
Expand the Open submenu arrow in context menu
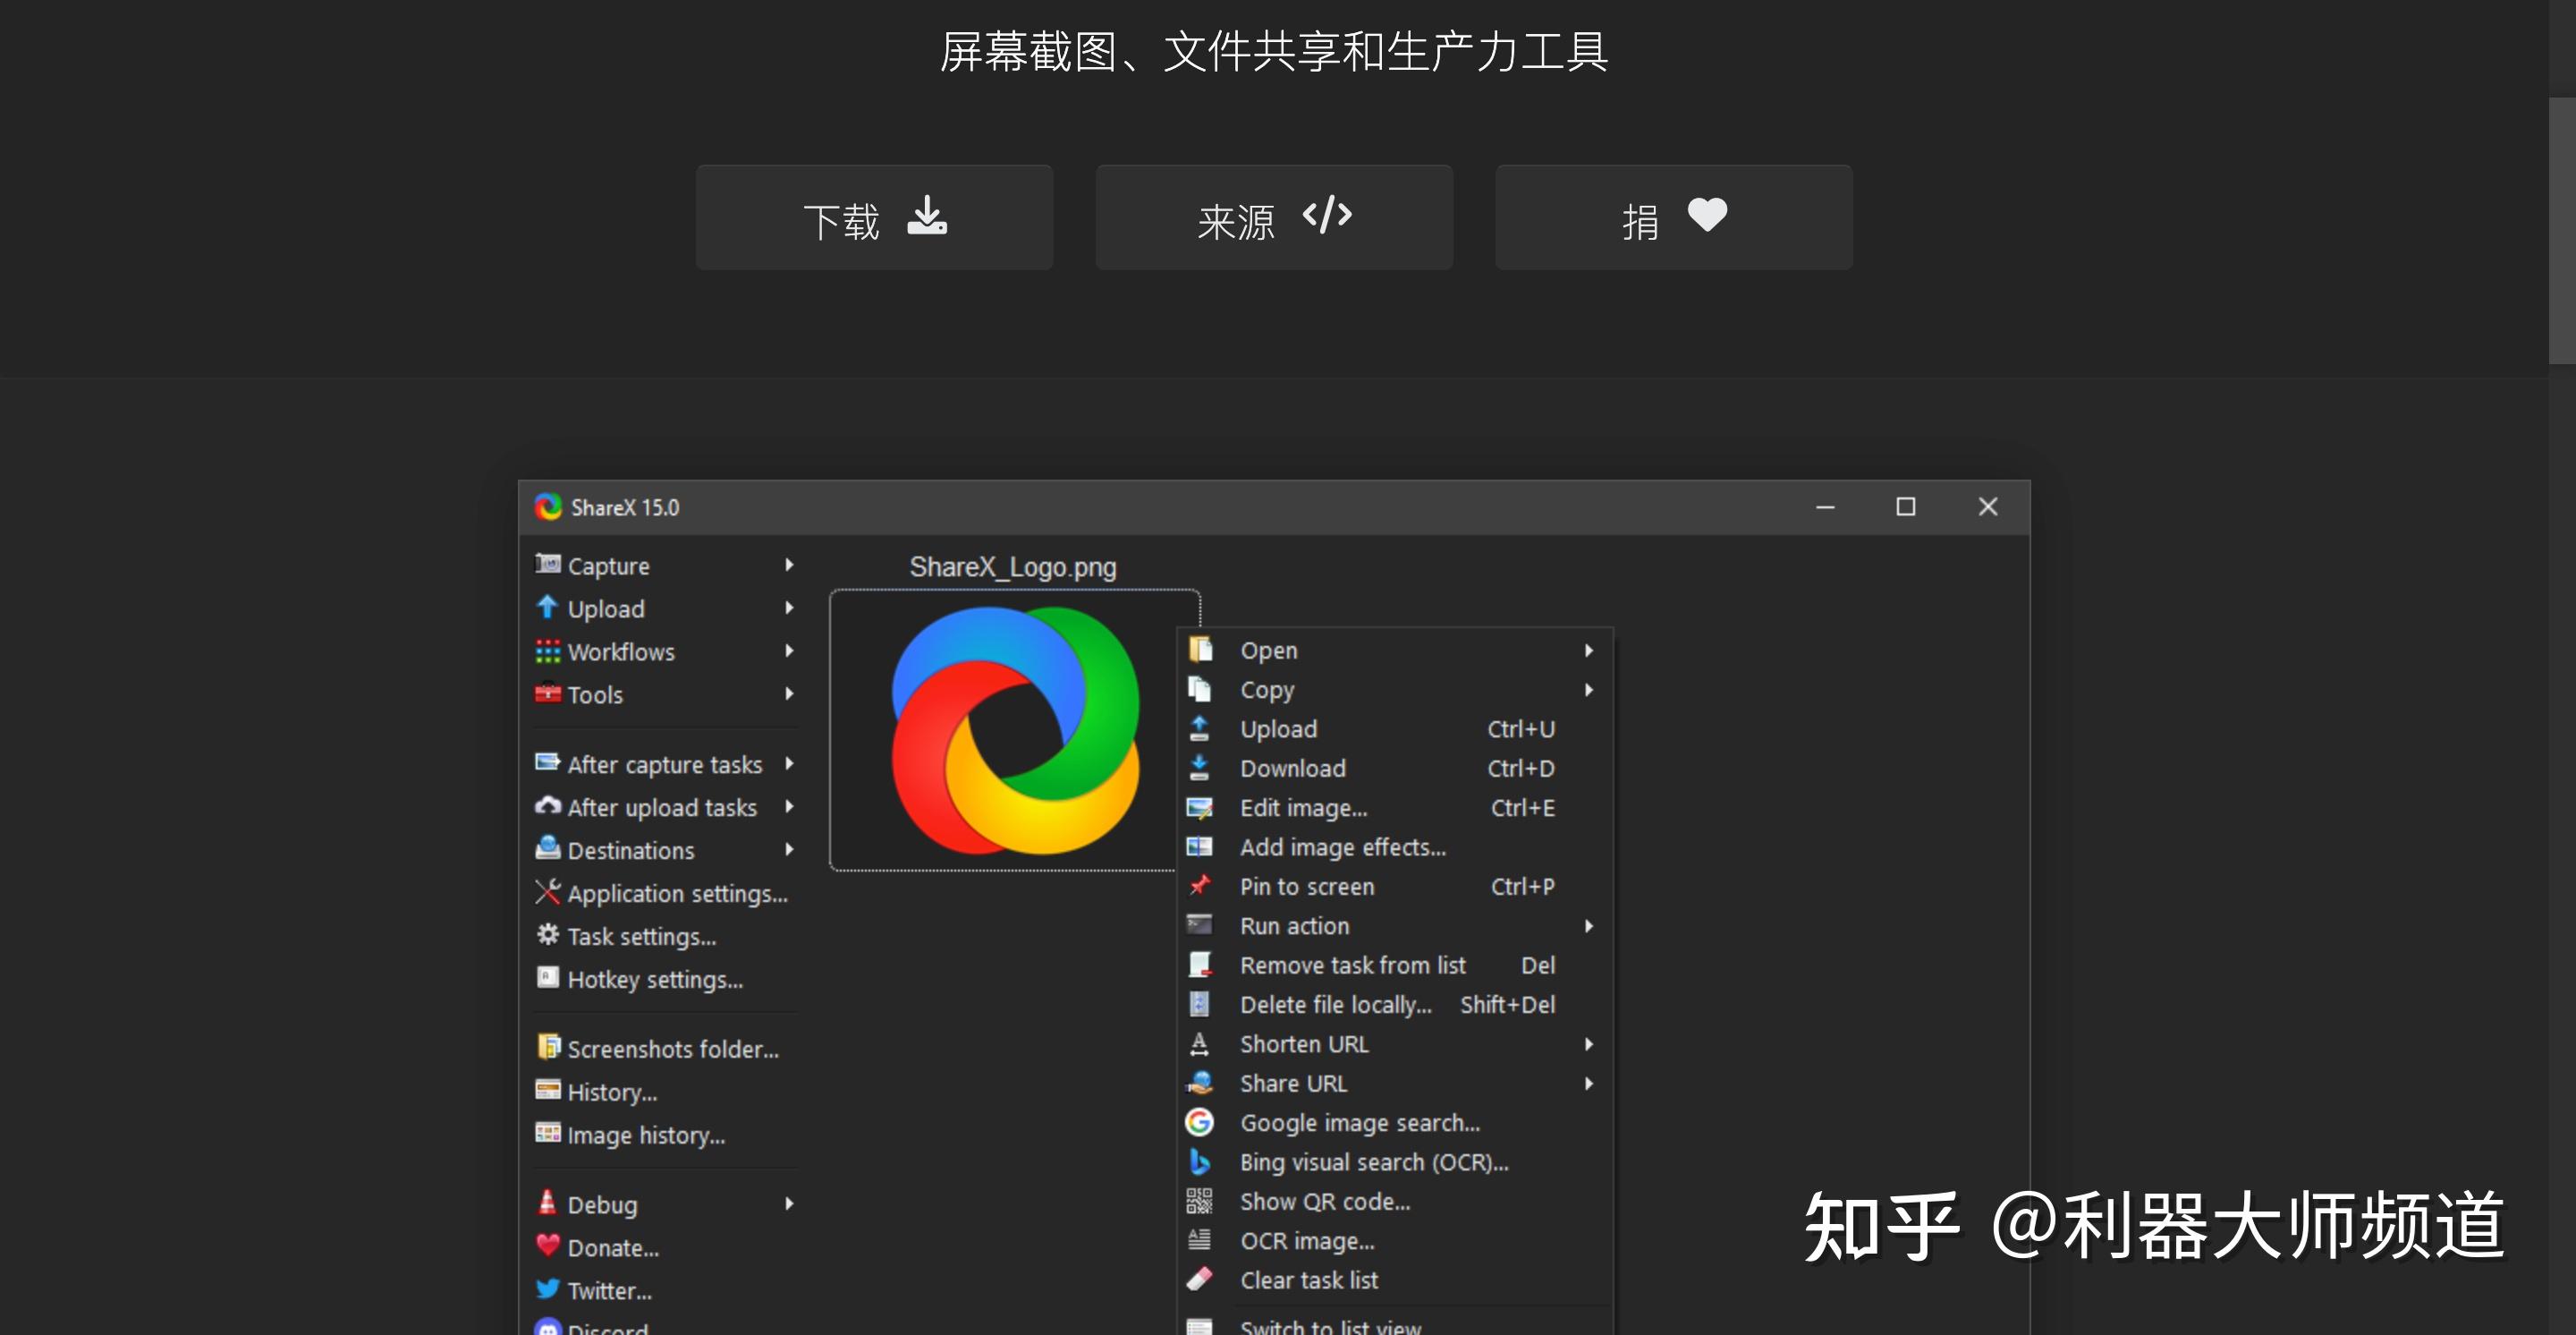click(x=1589, y=651)
